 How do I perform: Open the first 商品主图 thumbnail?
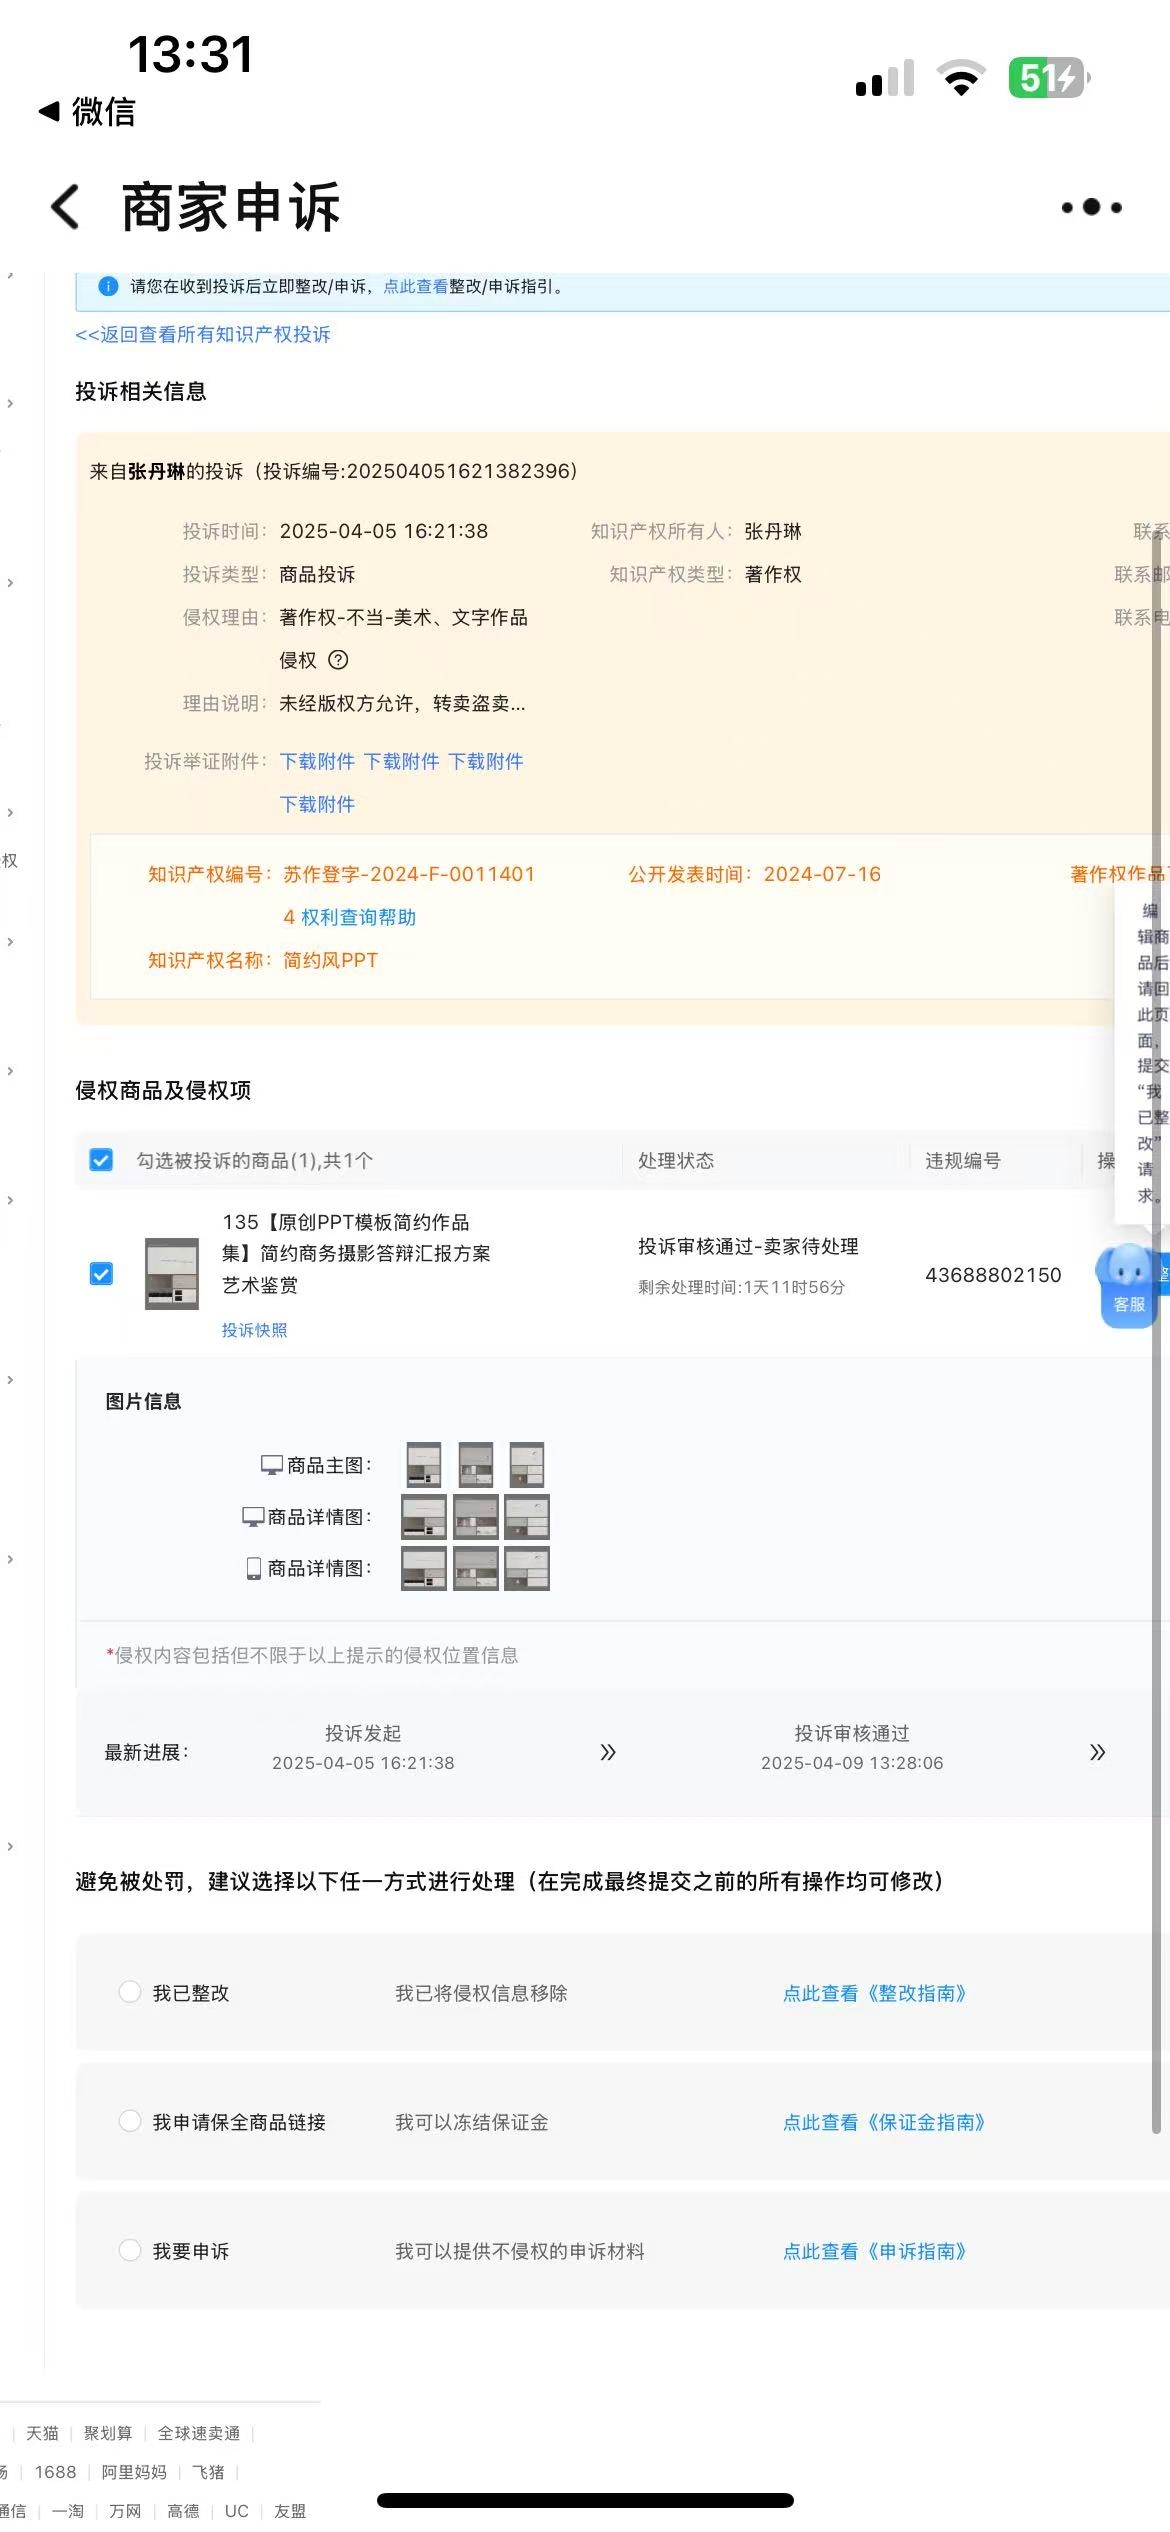click(x=424, y=1465)
